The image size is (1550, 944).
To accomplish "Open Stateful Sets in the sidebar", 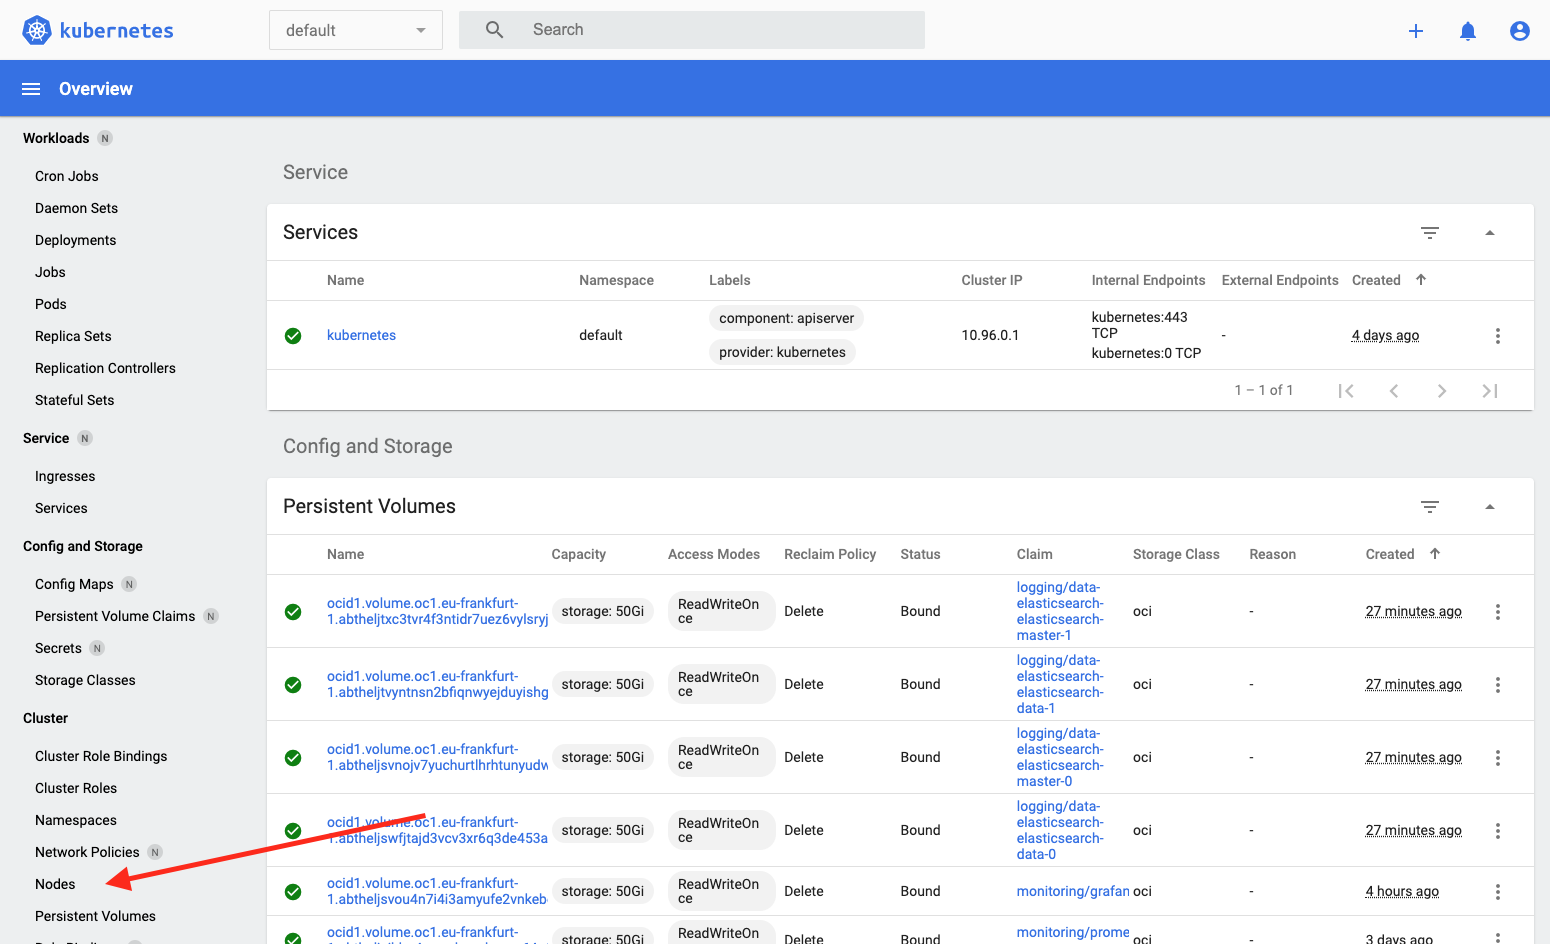I will [74, 400].
